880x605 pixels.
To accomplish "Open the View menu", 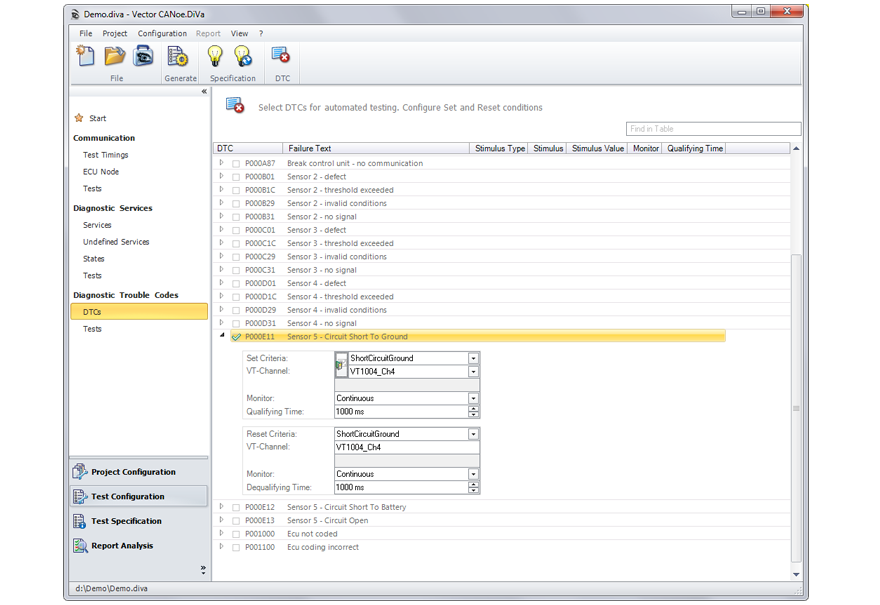I will (240, 34).
